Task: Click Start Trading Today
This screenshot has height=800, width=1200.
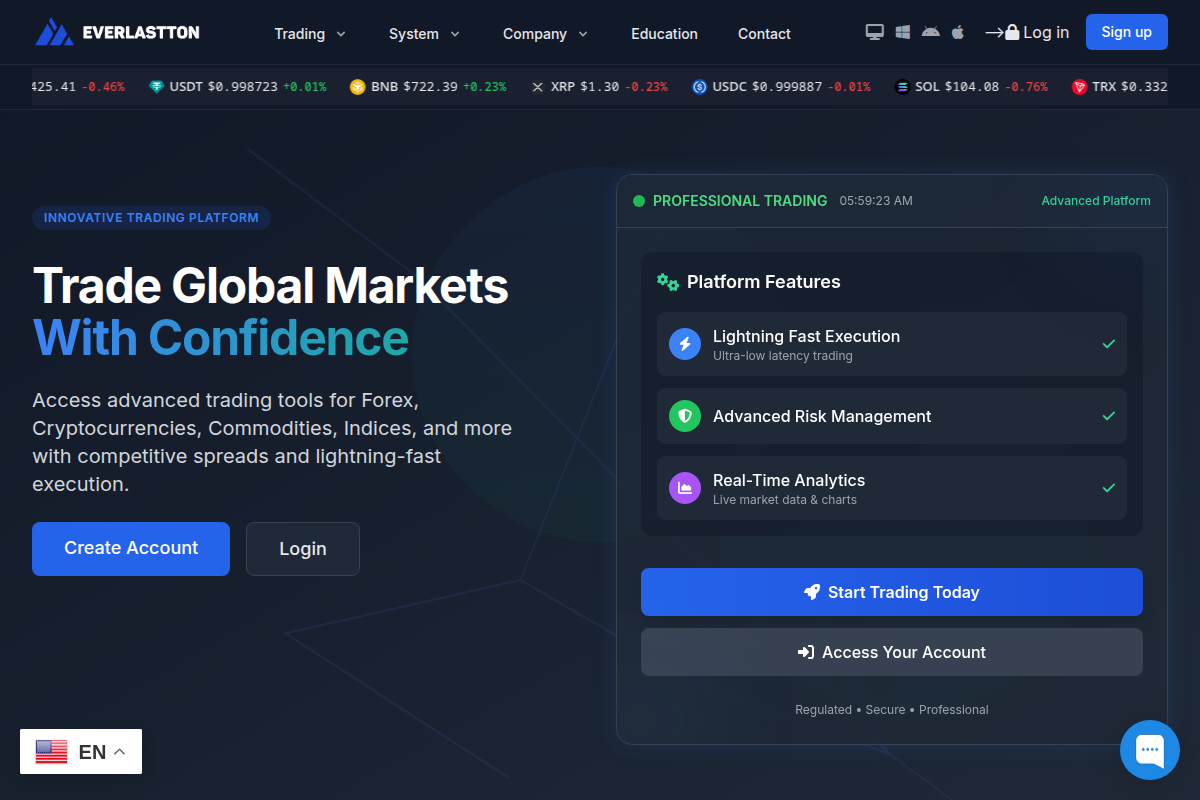Action: tap(892, 592)
